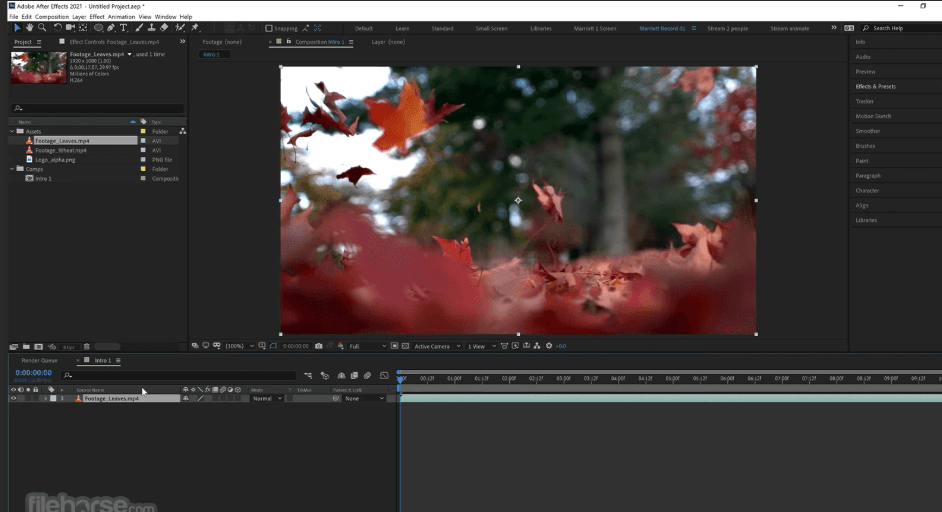Screen dimensions: 942x512
Task: Click the Reset Exposure icon in viewer
Action: 548,346
